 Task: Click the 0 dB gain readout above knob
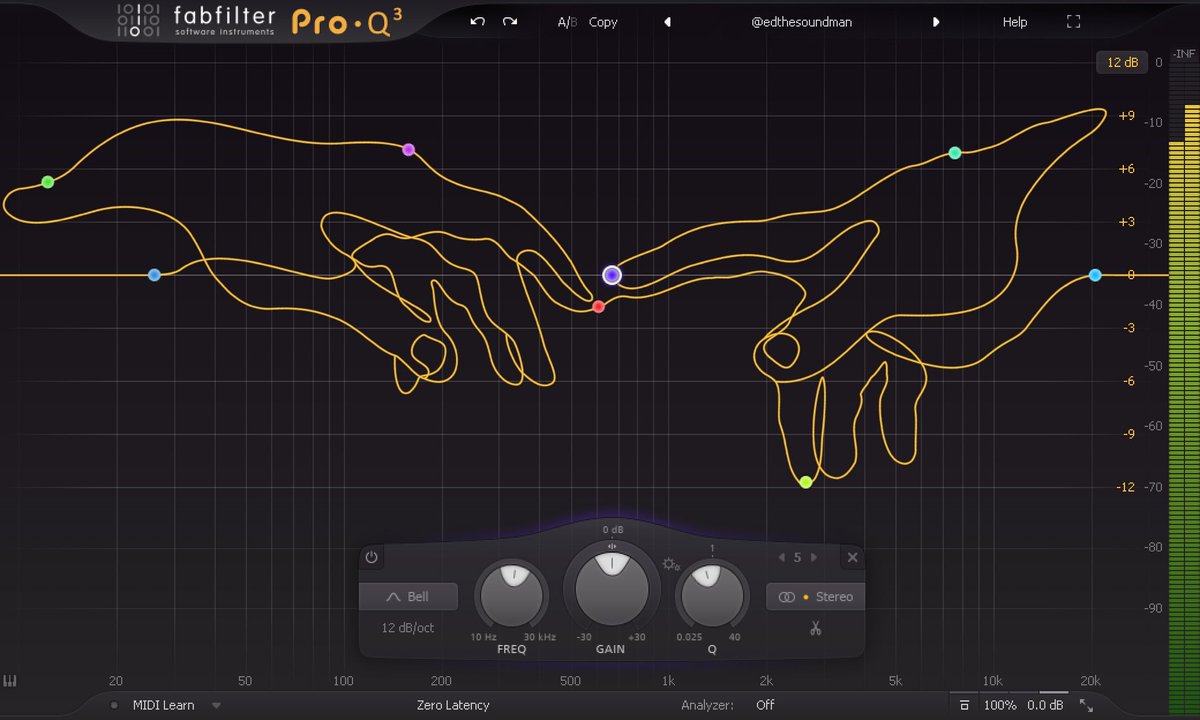tap(612, 529)
